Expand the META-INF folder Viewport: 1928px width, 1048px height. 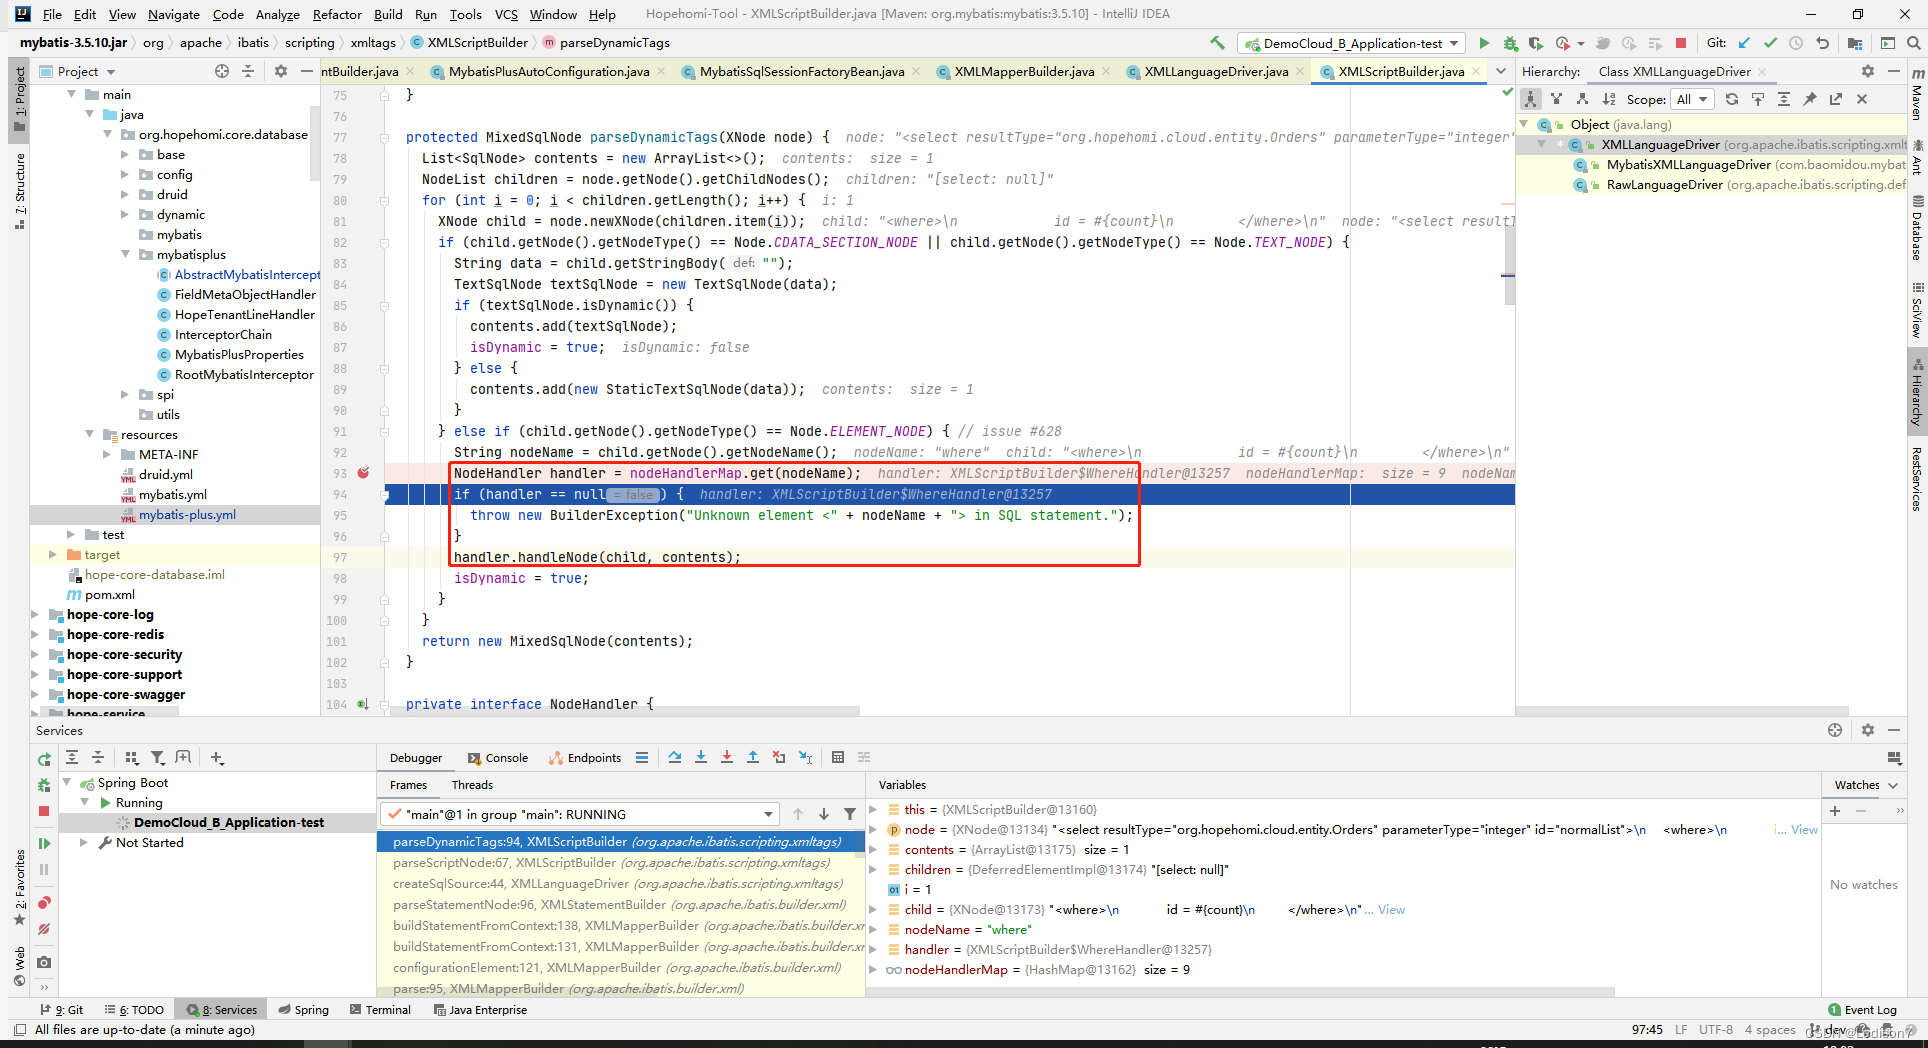[x=107, y=455]
